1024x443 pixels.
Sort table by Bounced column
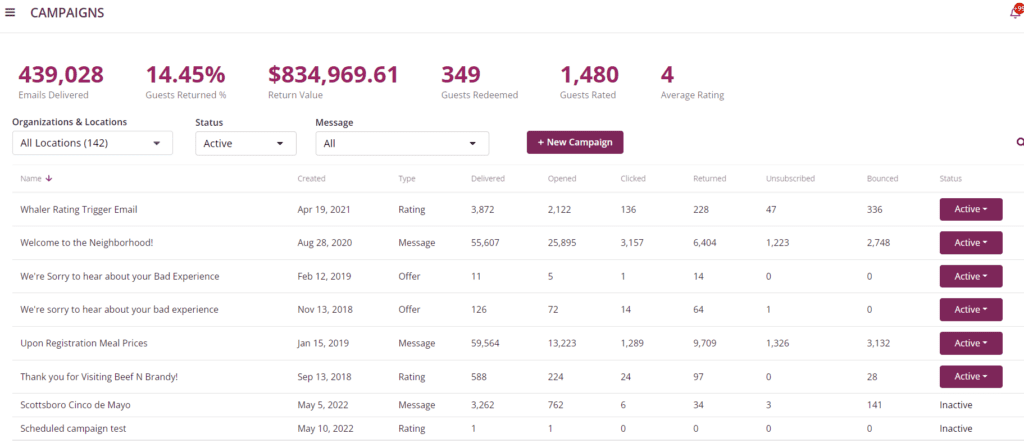882,179
